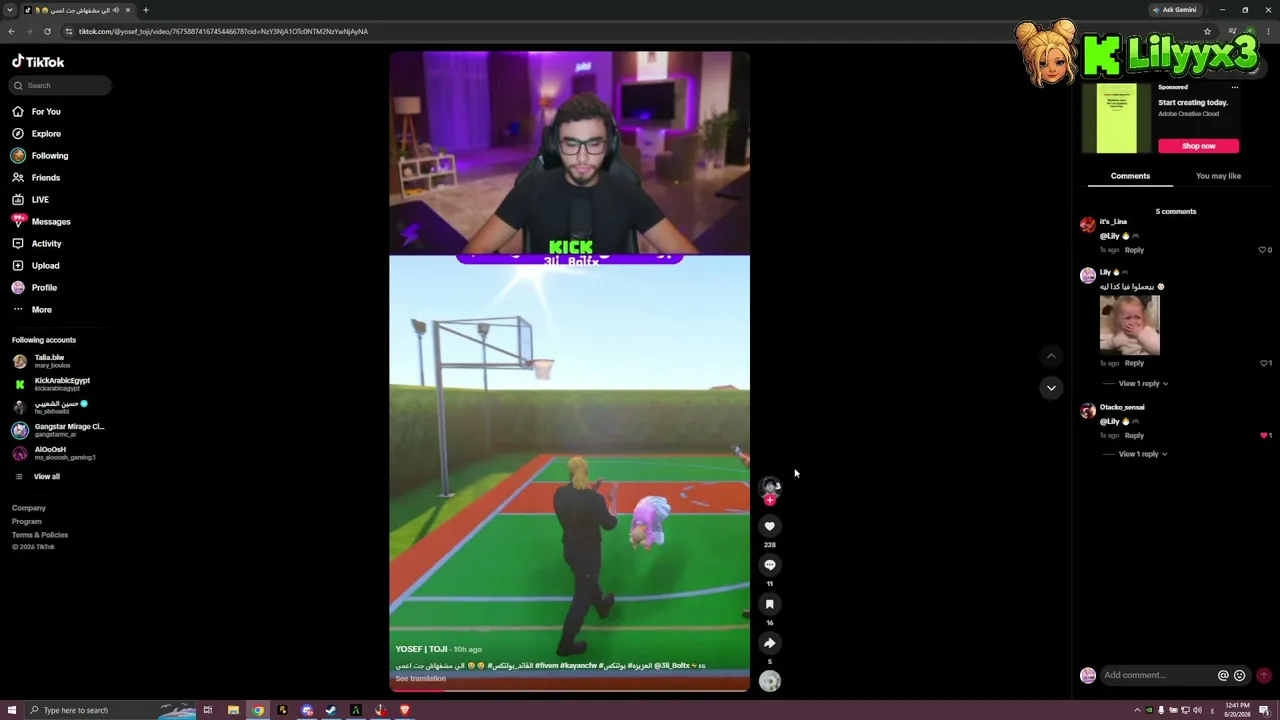Open Chrome from the taskbar

[x=258, y=710]
